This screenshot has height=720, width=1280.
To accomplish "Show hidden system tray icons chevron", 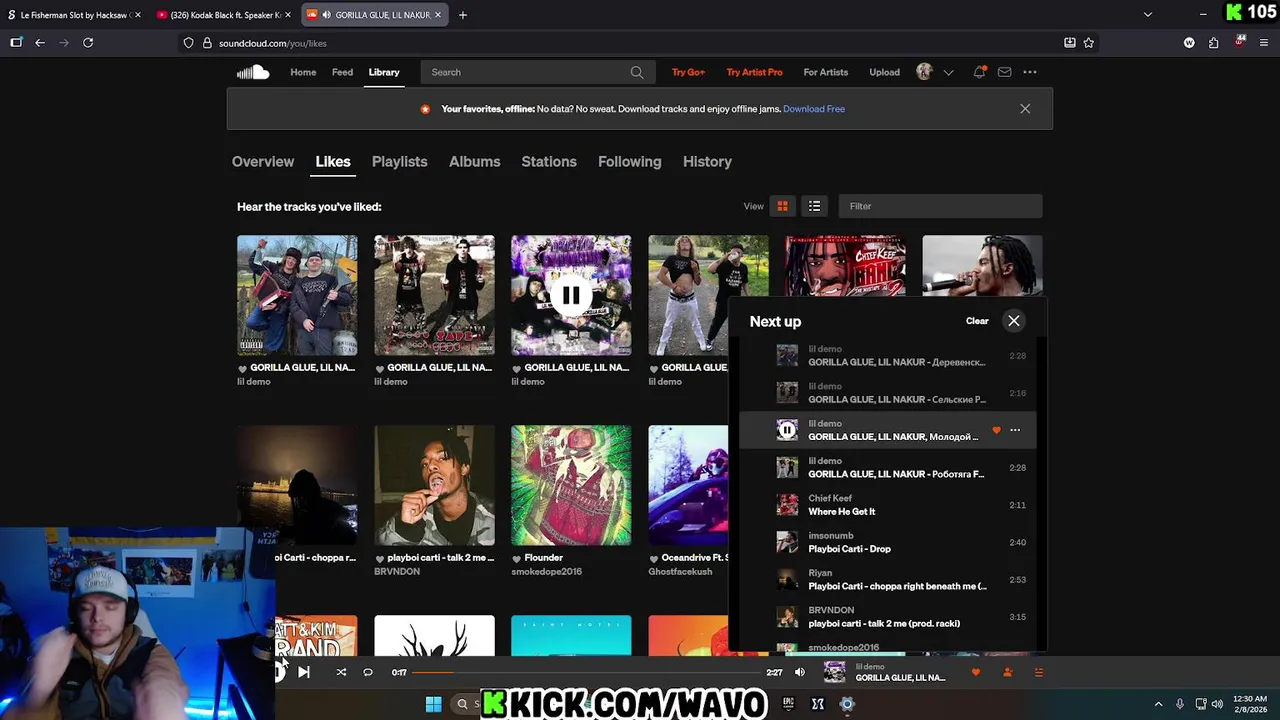I will click(x=1158, y=704).
